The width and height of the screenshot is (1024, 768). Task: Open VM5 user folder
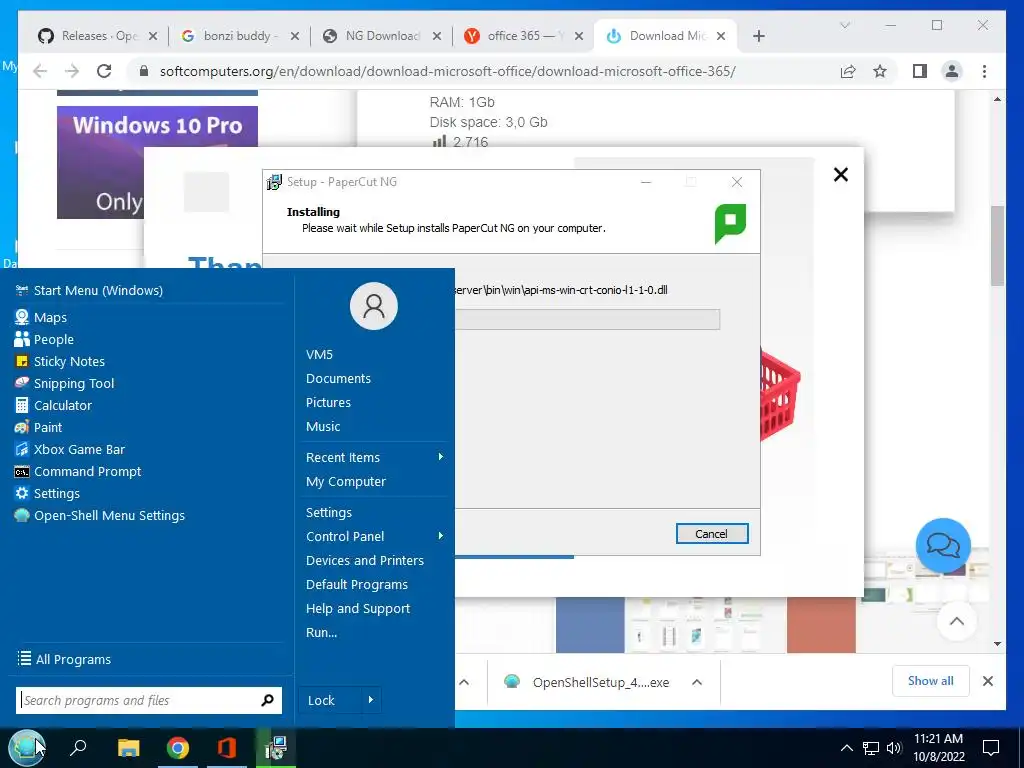pyautogui.click(x=319, y=355)
